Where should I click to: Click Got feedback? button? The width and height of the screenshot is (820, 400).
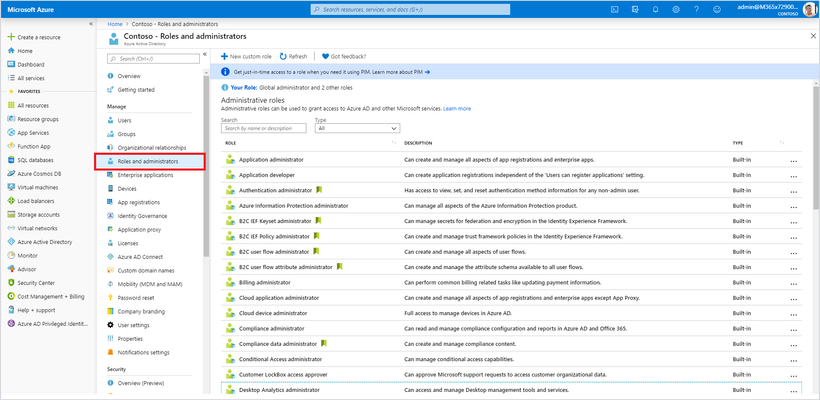pyautogui.click(x=344, y=56)
